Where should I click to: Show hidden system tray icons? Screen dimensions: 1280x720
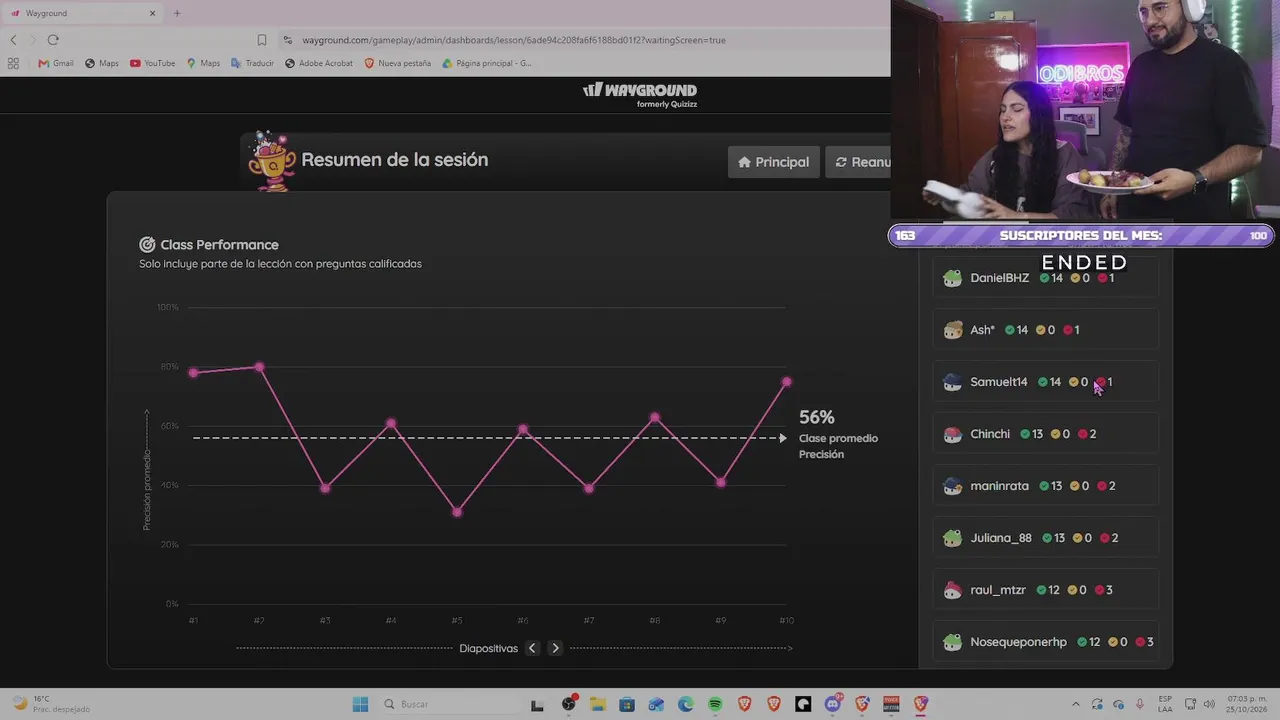(x=1076, y=704)
